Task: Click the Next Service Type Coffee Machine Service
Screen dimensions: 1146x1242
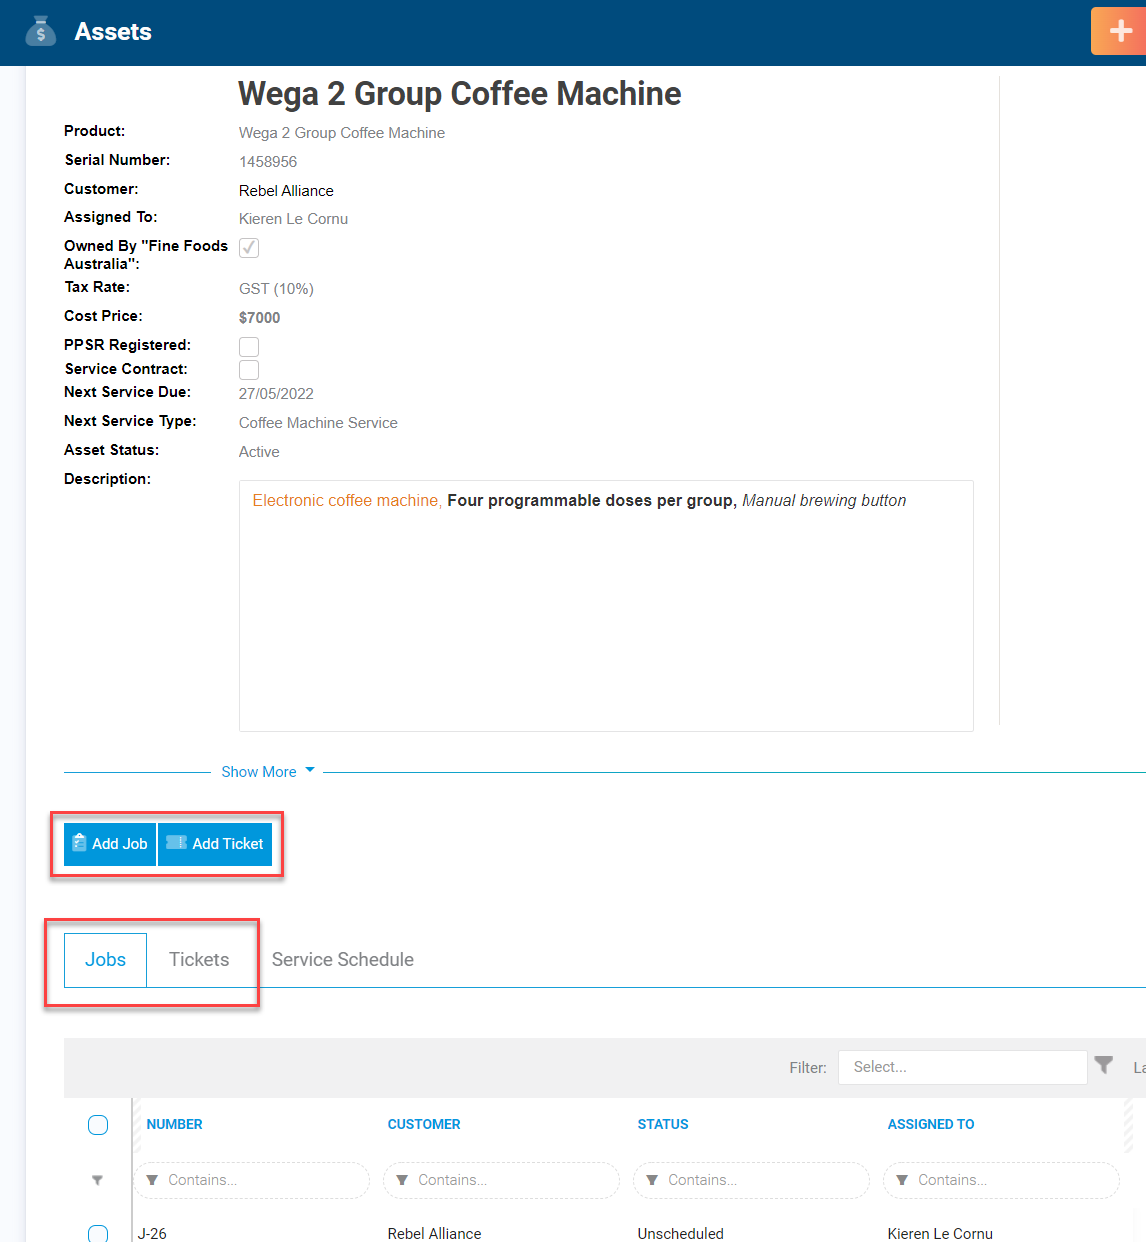Action: click(x=318, y=423)
